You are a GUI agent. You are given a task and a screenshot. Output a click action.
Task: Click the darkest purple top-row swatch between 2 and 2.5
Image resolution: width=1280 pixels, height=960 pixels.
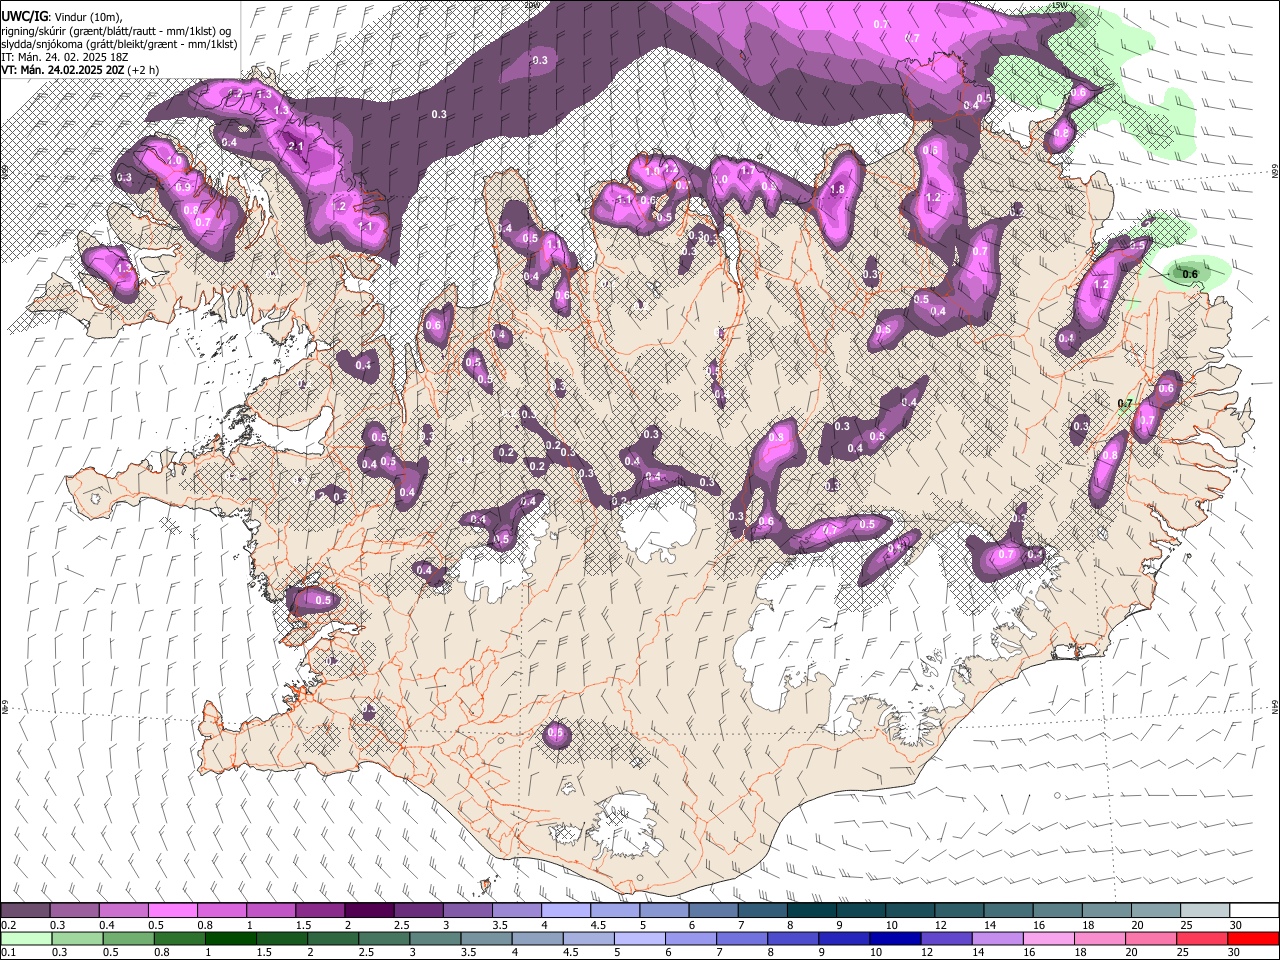369,911
